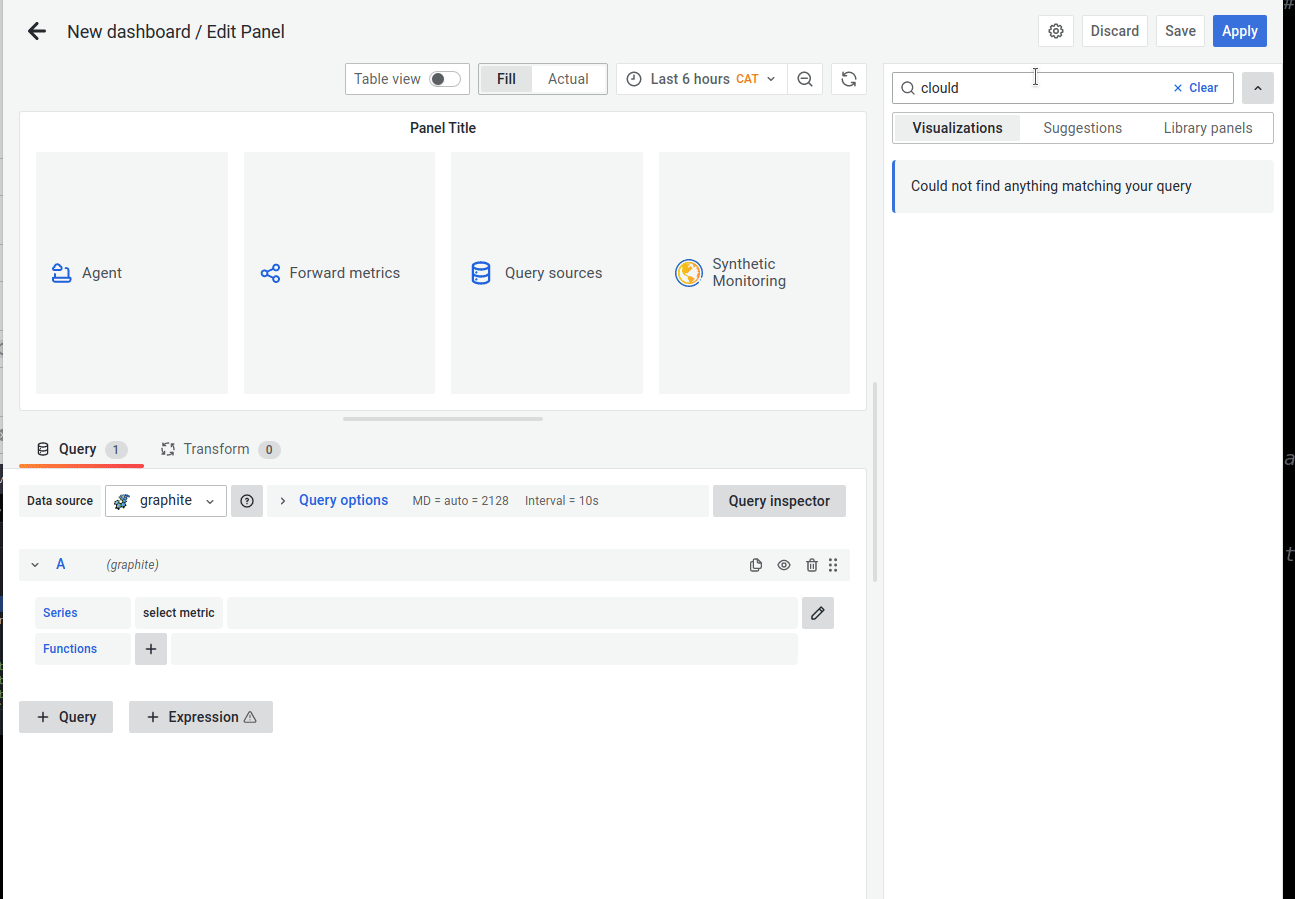Toggle query A visibility with the eye icon
This screenshot has width=1295, height=899.
783,564
